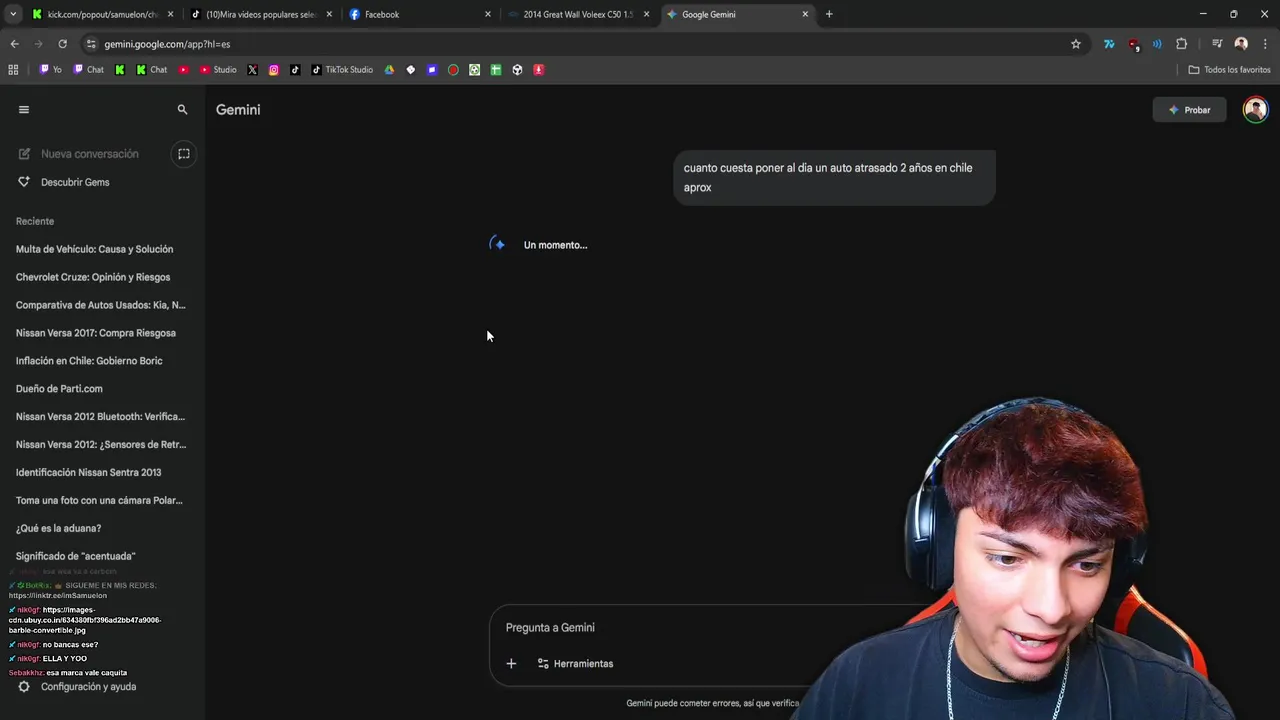Click the search magnifier in Gemini sidebar

click(182, 110)
